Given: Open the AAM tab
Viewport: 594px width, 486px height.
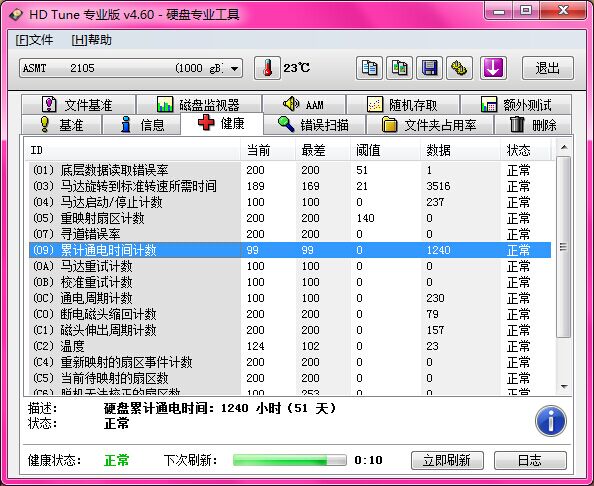Looking at the screenshot, I should pos(304,105).
